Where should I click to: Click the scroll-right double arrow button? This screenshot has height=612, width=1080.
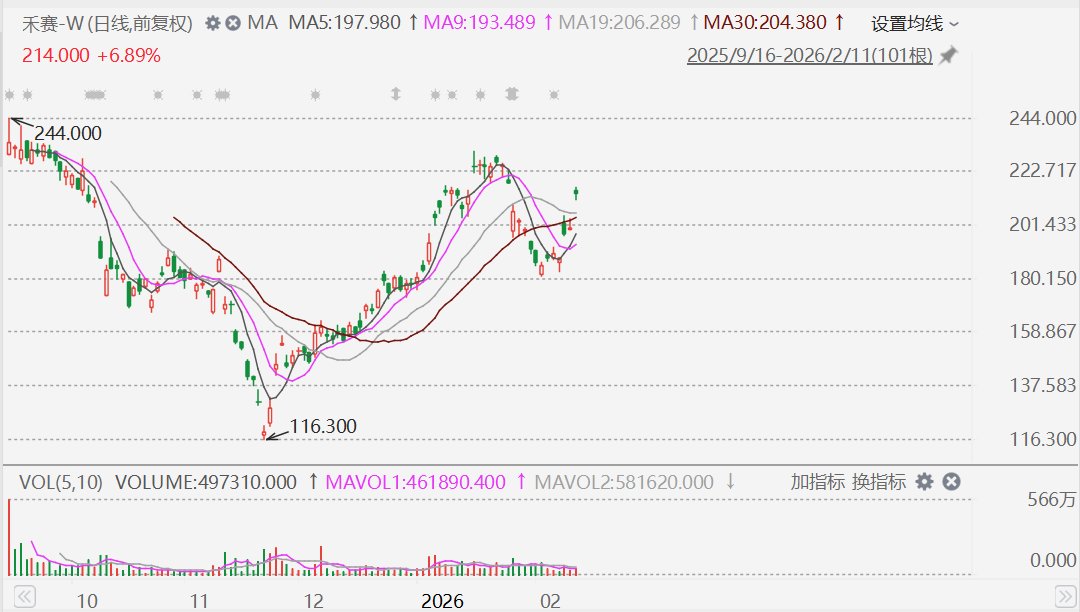[1065, 596]
